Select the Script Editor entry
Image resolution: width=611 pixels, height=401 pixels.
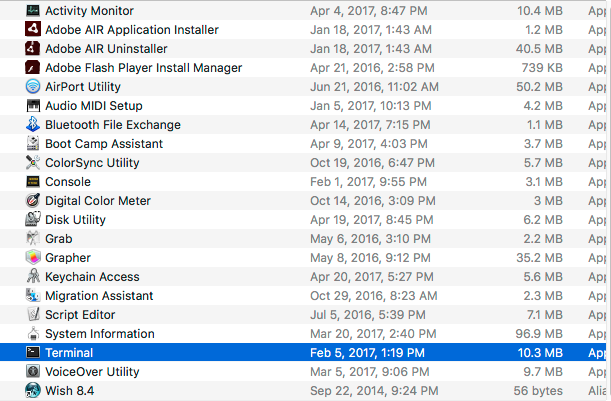[x=81, y=314]
